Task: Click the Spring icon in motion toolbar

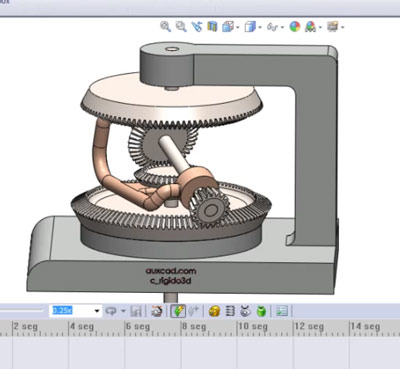Action: coord(230,311)
